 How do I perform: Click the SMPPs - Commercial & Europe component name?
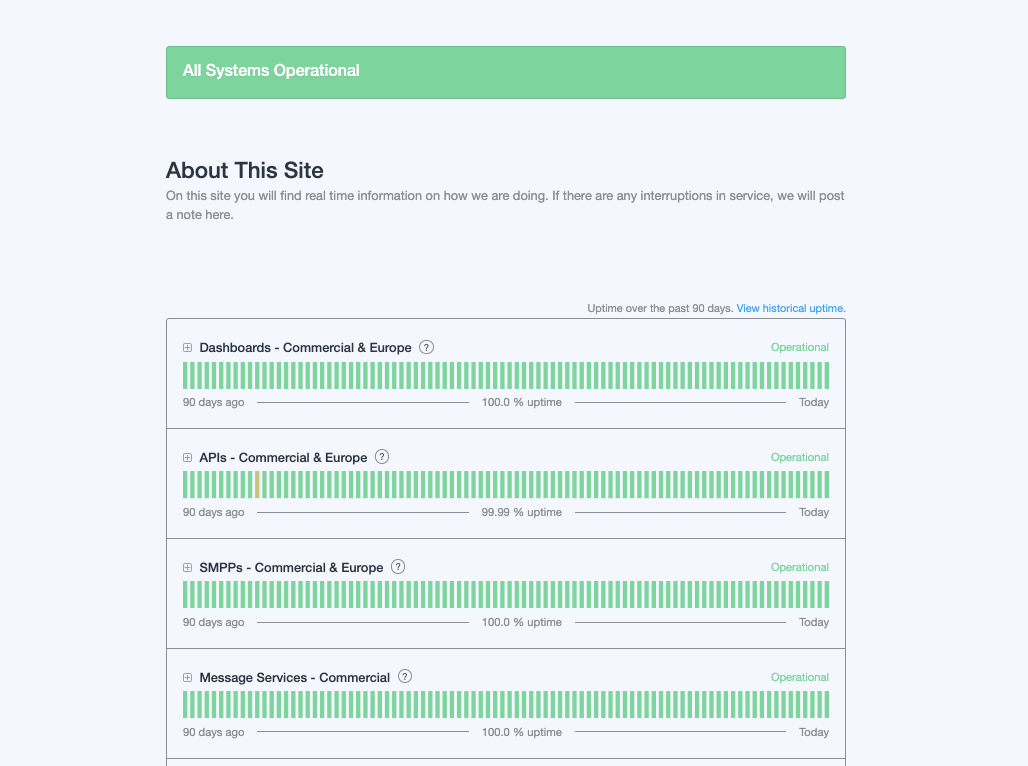coord(291,568)
